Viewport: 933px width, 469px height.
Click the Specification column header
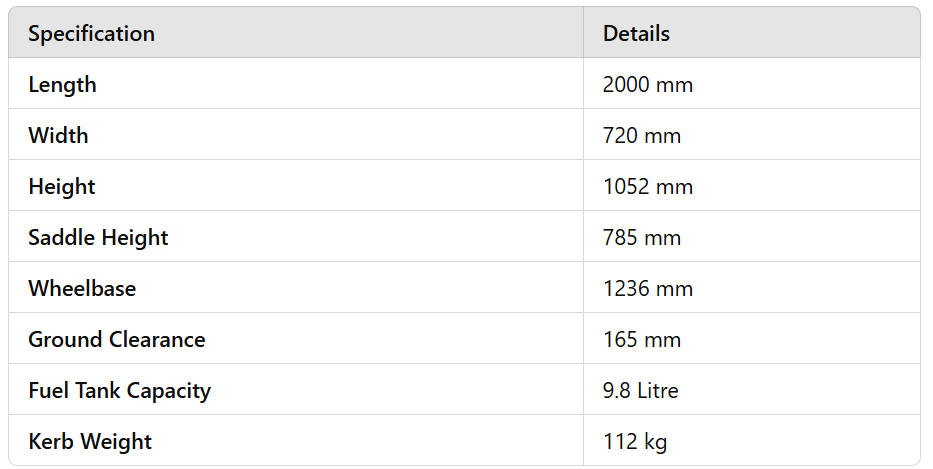tap(91, 33)
